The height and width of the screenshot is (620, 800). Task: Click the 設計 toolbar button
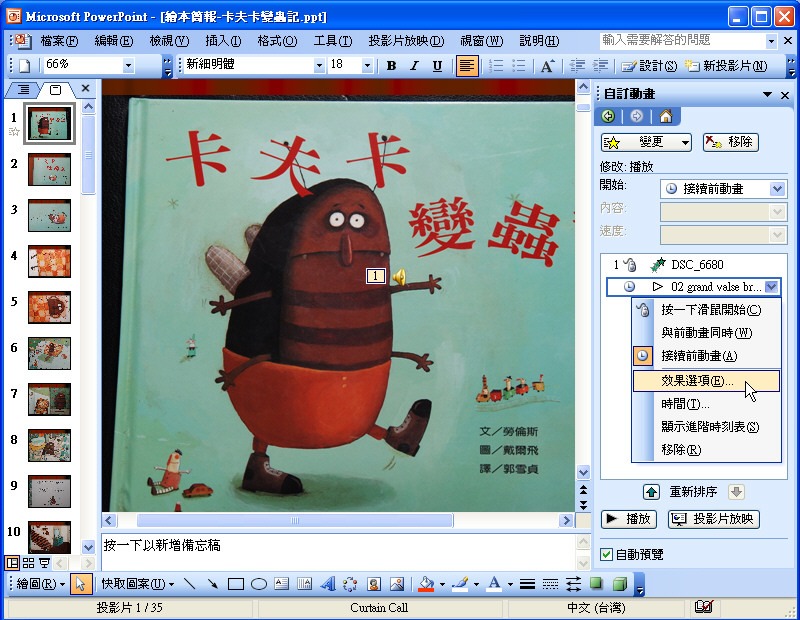[x=649, y=65]
